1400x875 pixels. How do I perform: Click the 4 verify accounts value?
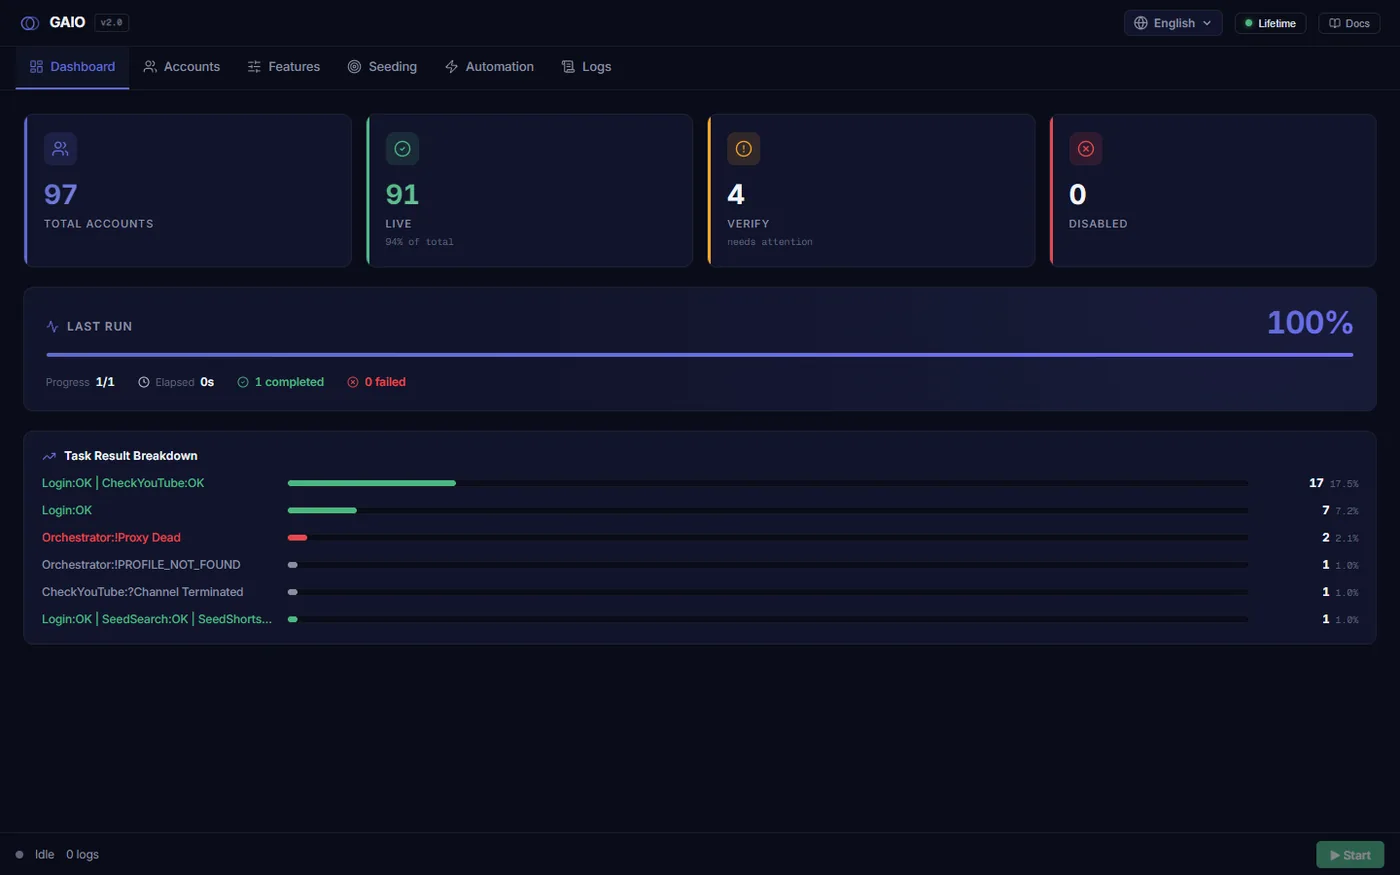tap(736, 194)
